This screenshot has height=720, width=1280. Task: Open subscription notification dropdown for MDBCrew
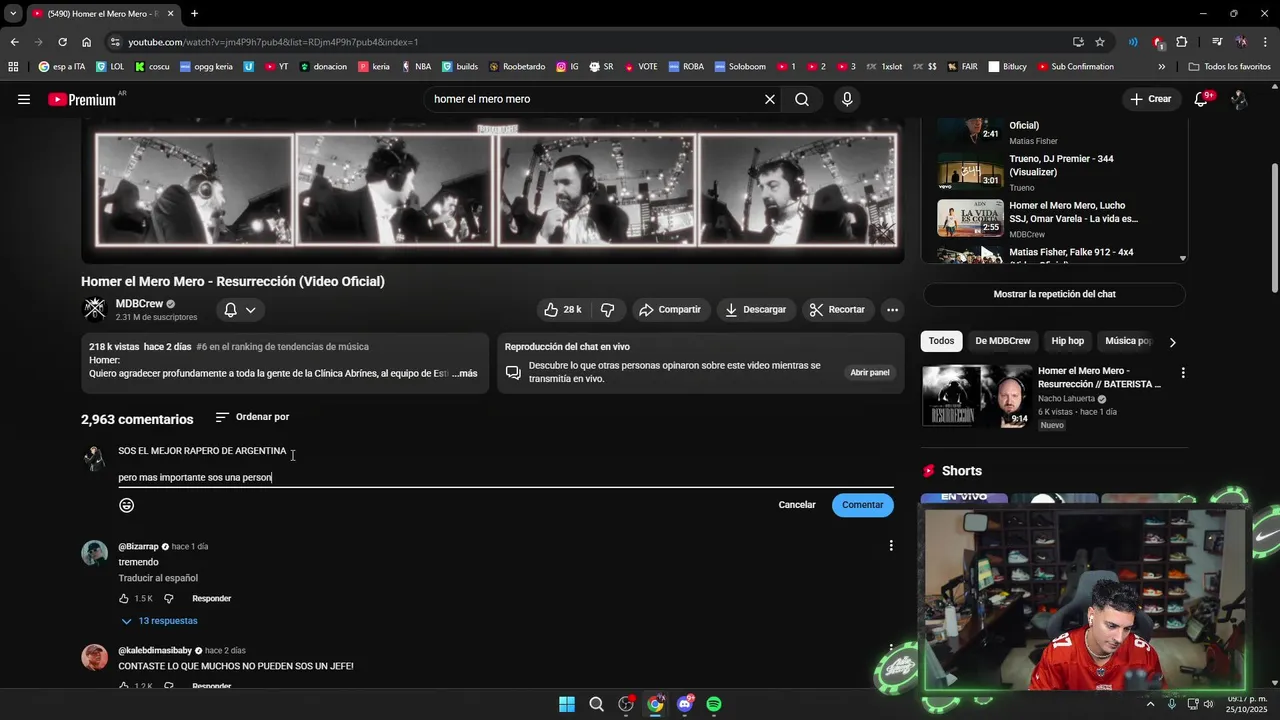point(240,310)
